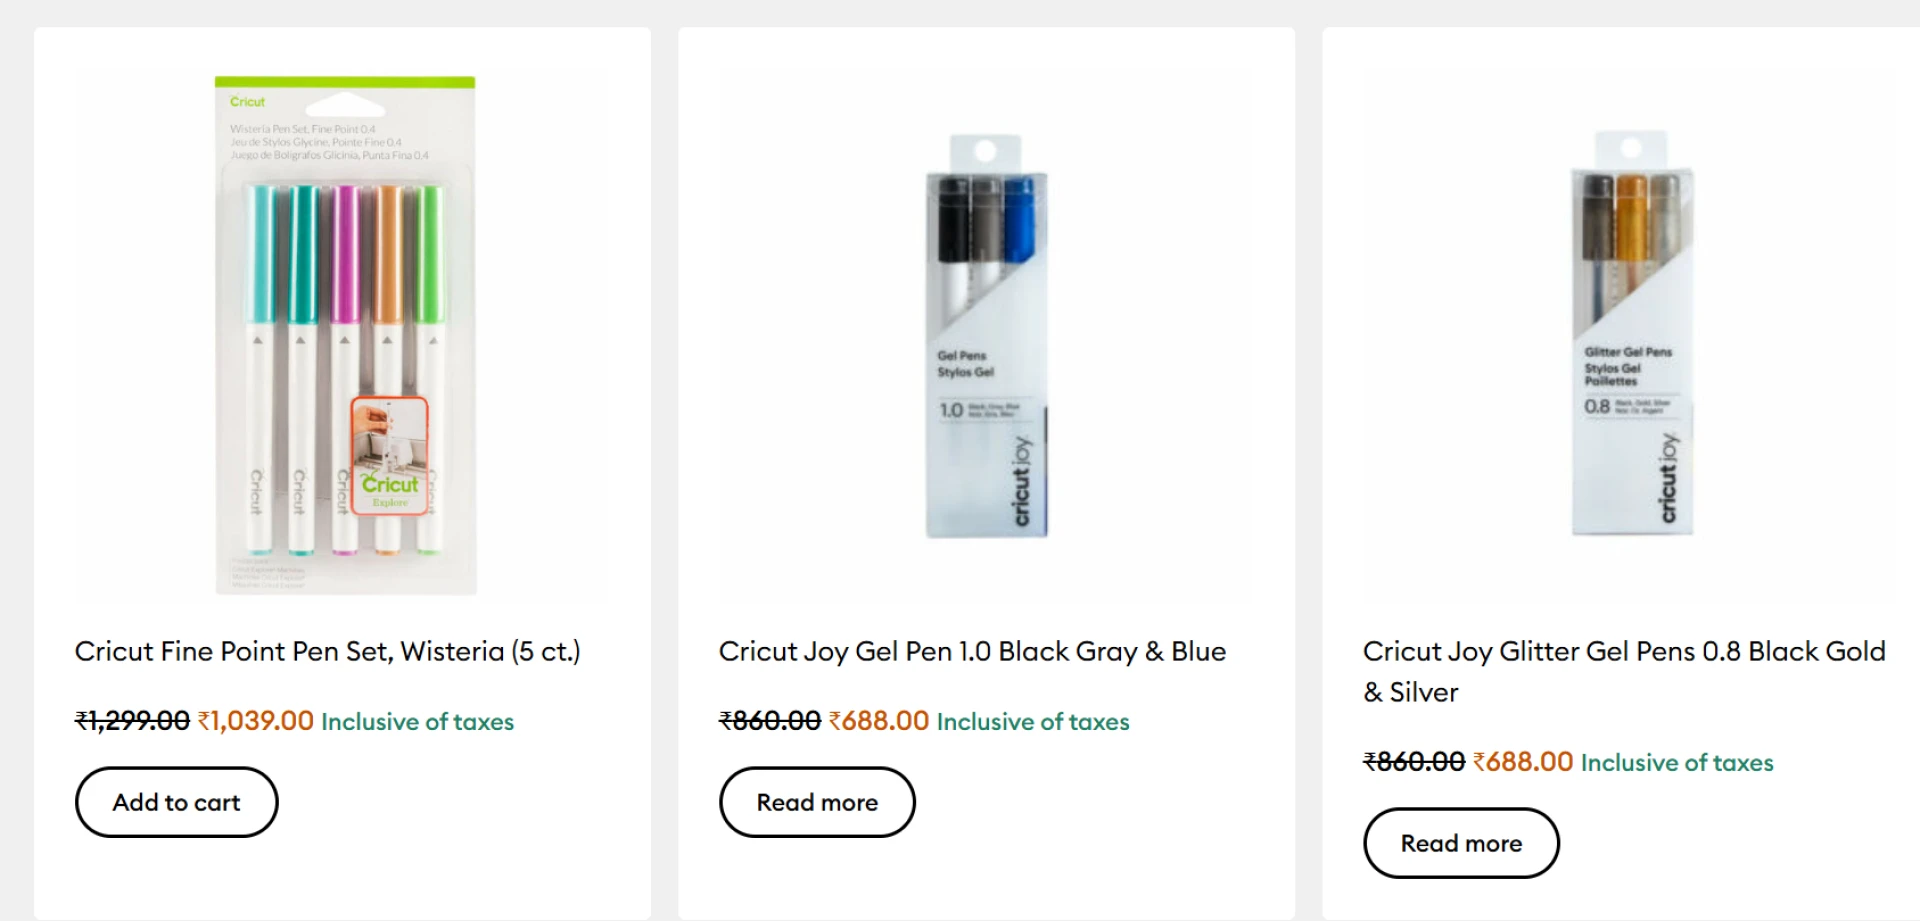
Task: Click the Black Gray & Blue gel pen image
Action: 986,335
